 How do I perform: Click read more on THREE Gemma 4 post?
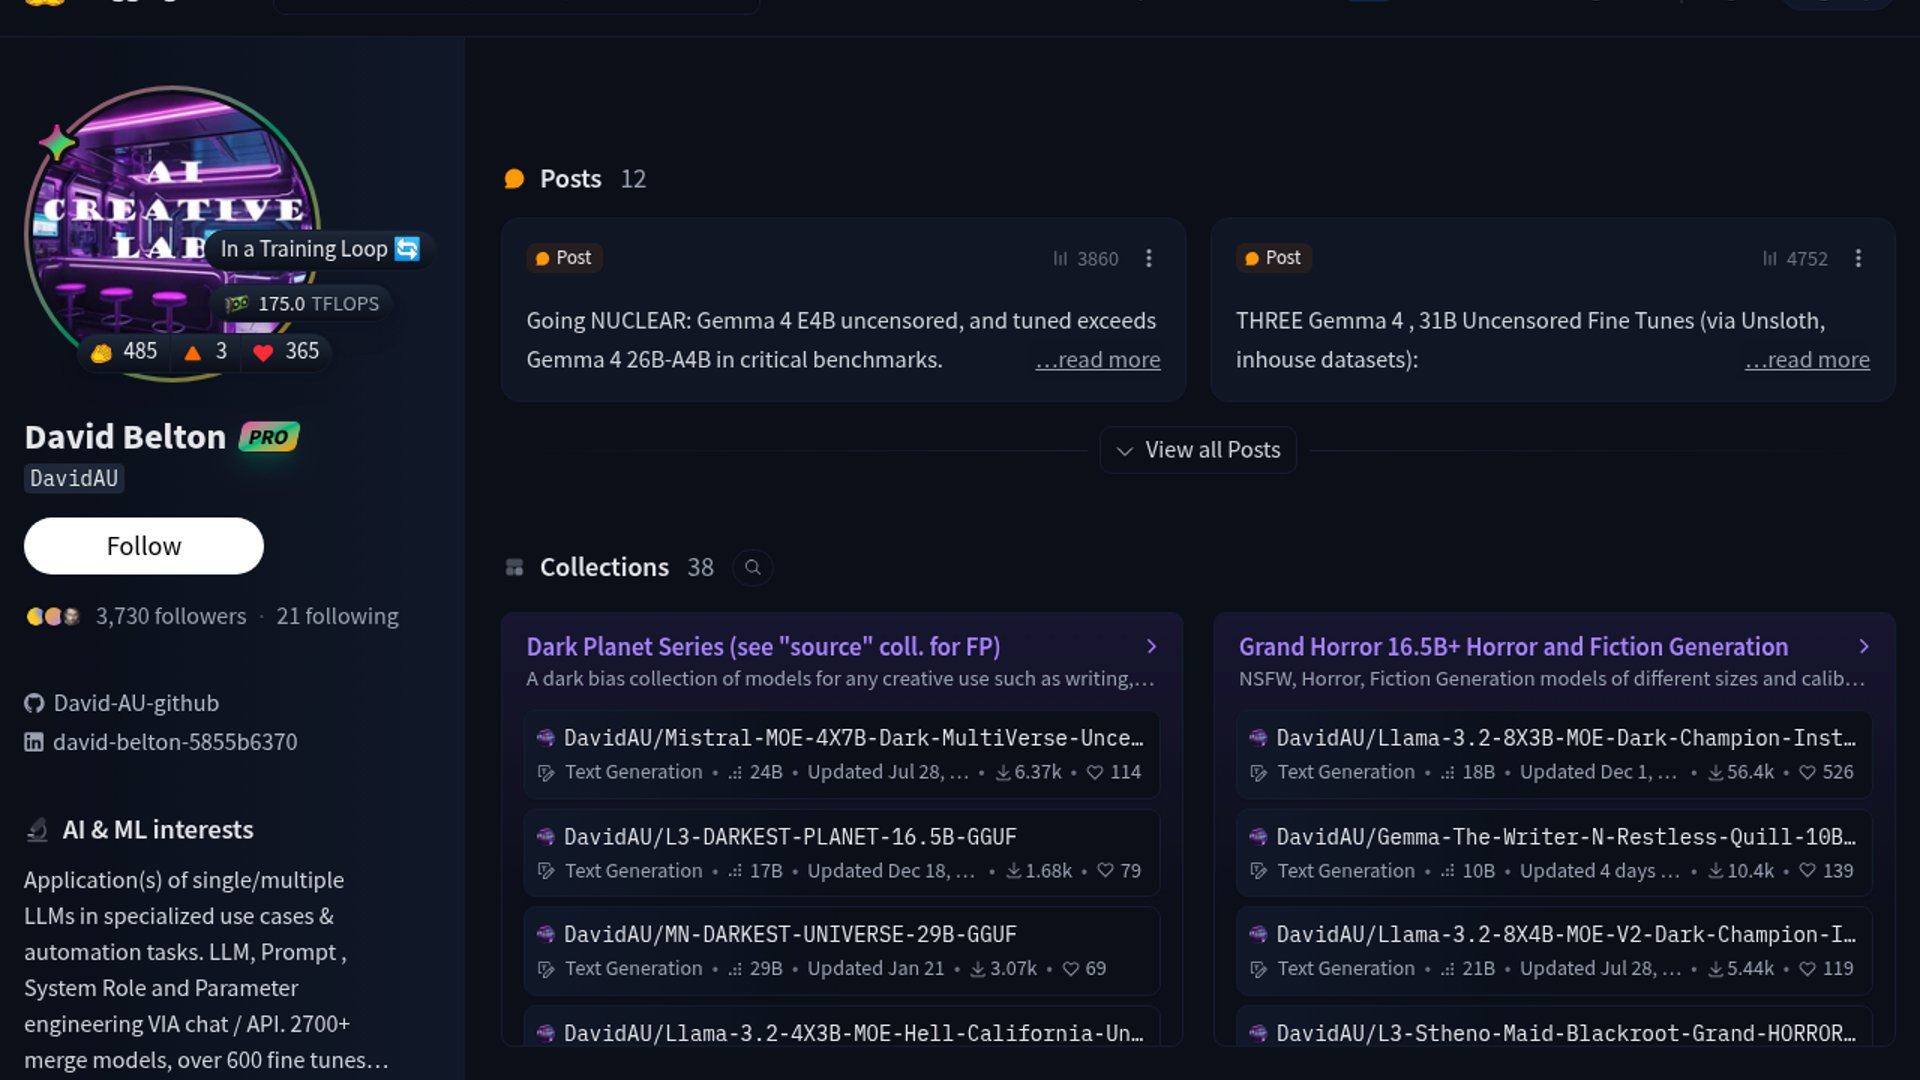point(1806,360)
